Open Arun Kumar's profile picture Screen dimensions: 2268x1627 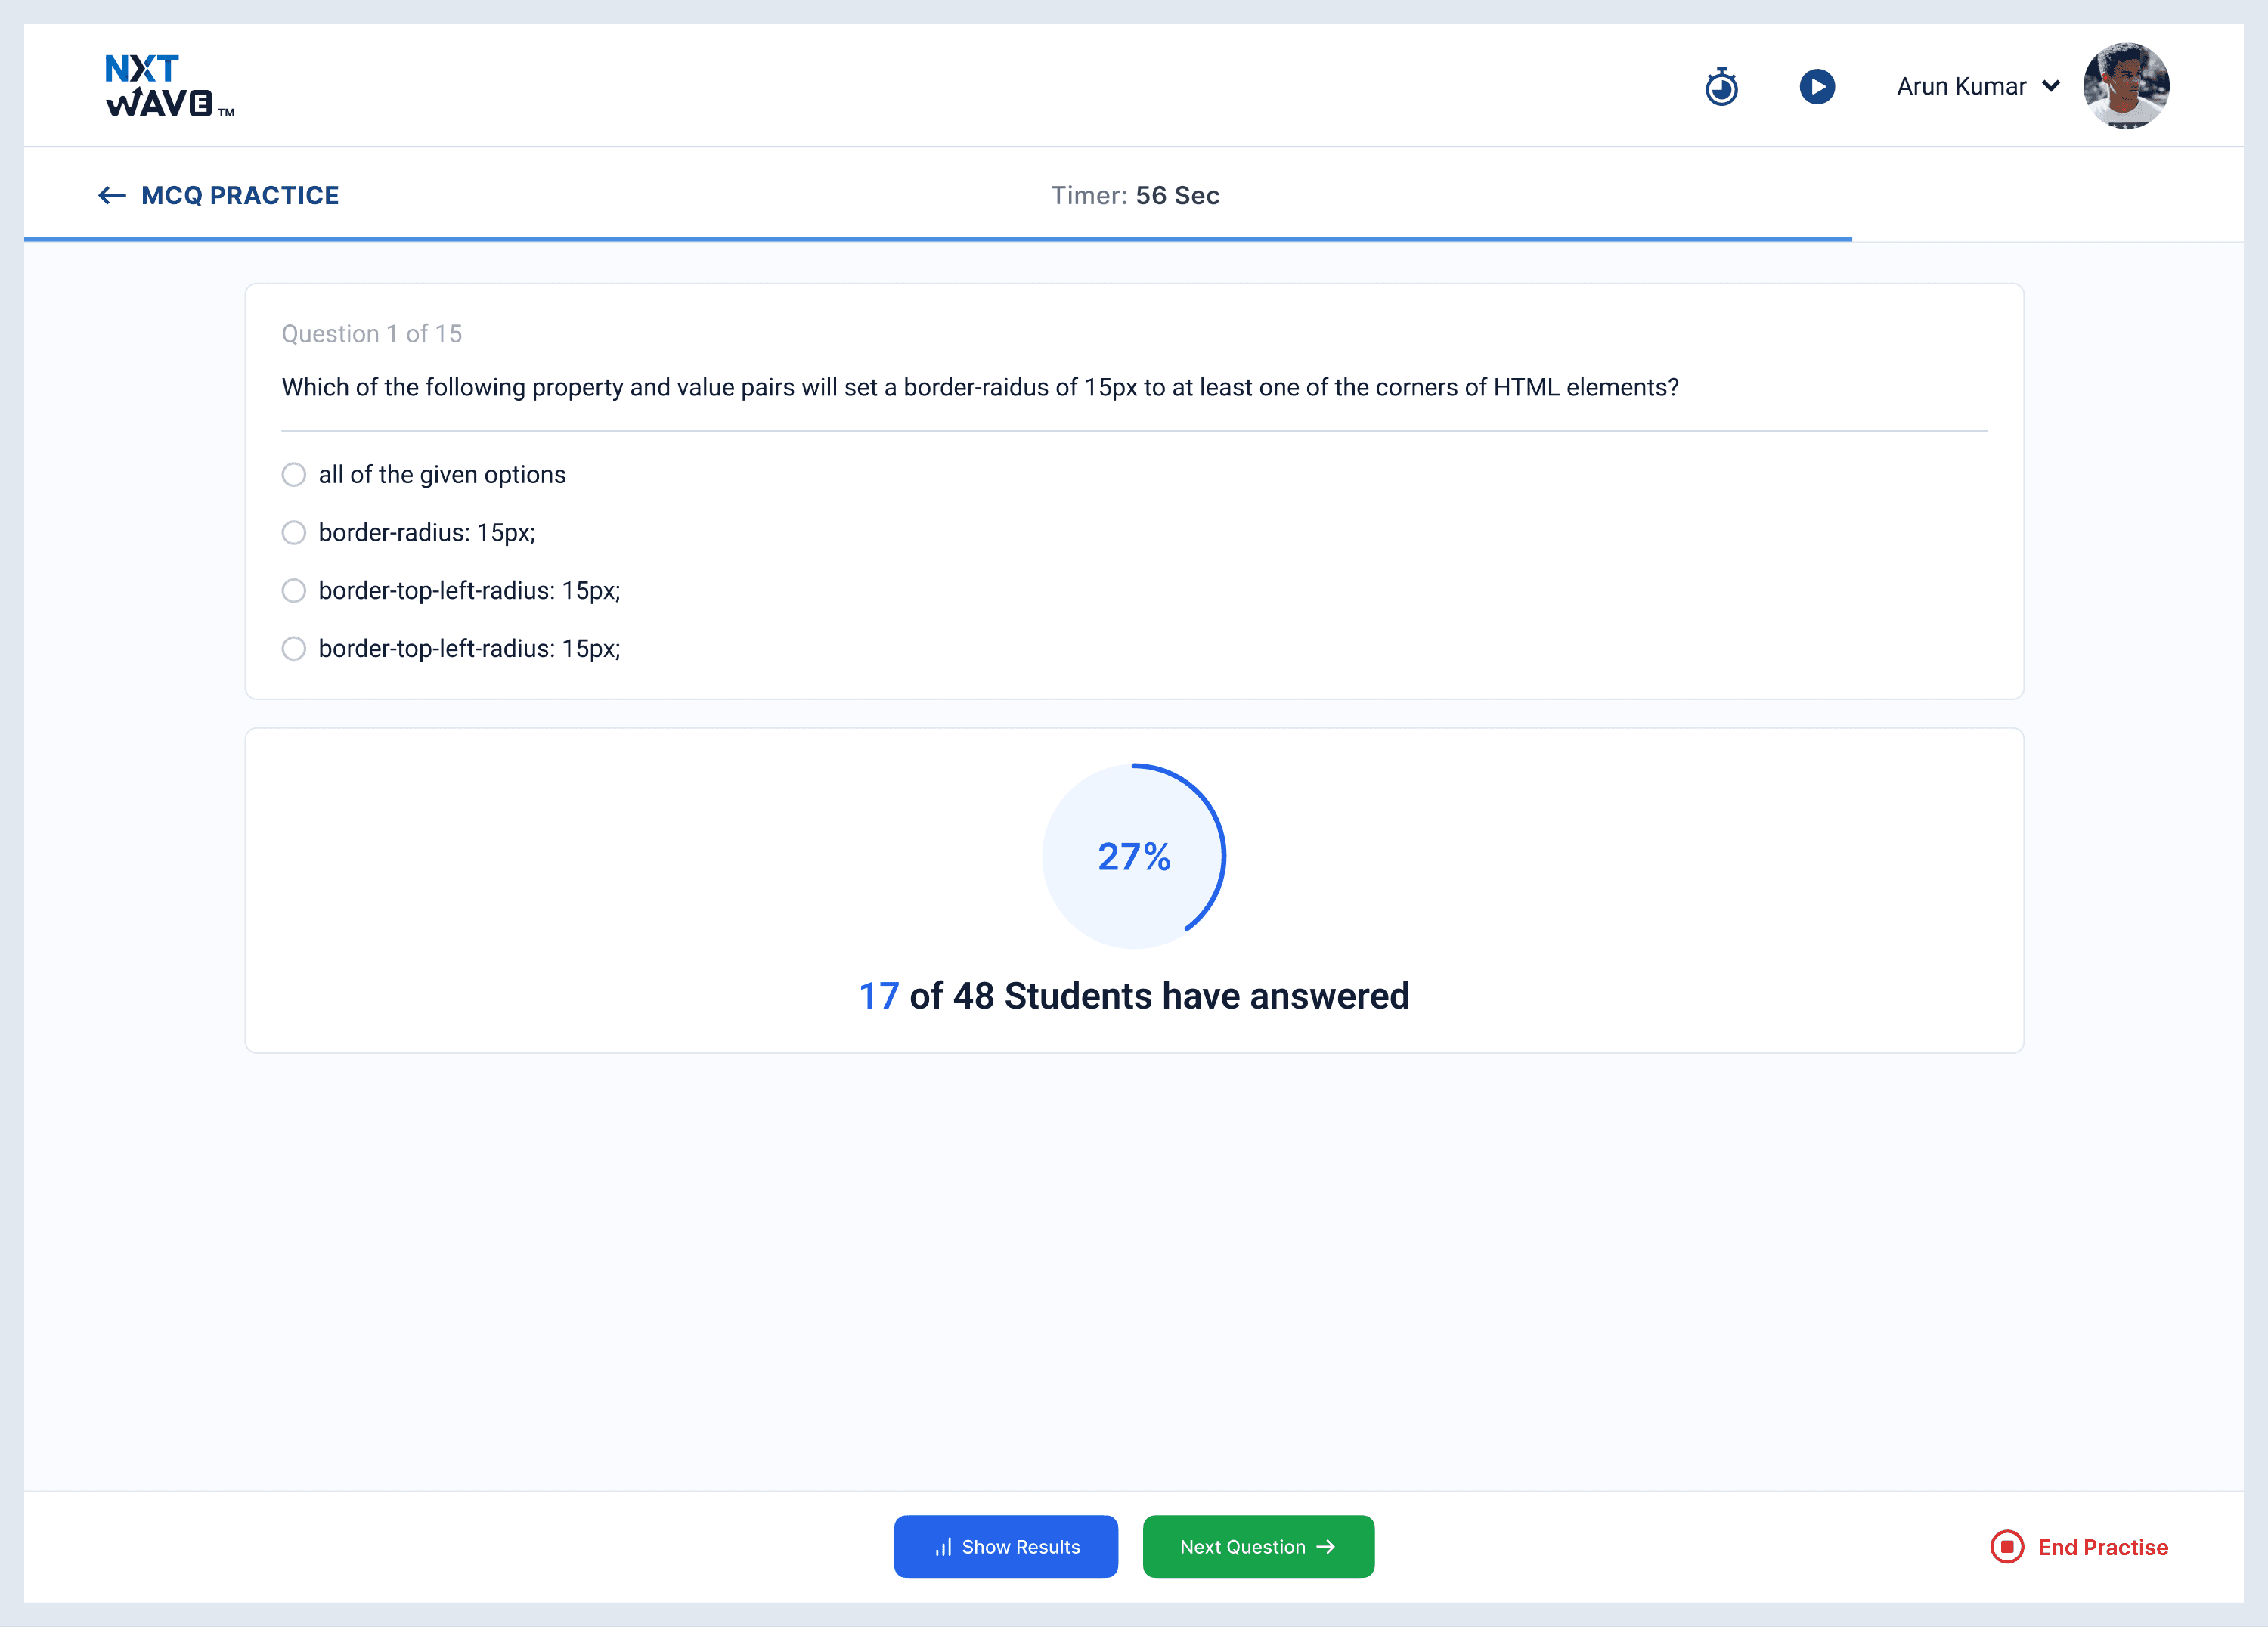coord(2126,86)
